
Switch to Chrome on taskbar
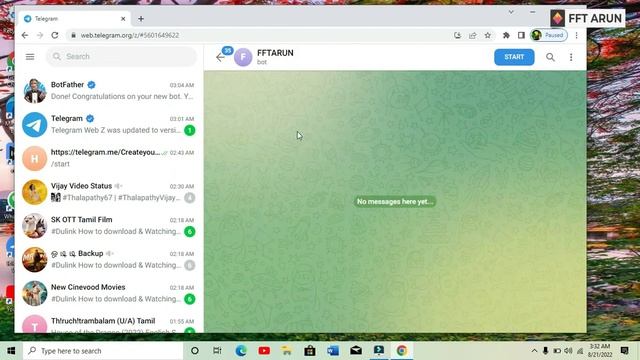(402, 351)
